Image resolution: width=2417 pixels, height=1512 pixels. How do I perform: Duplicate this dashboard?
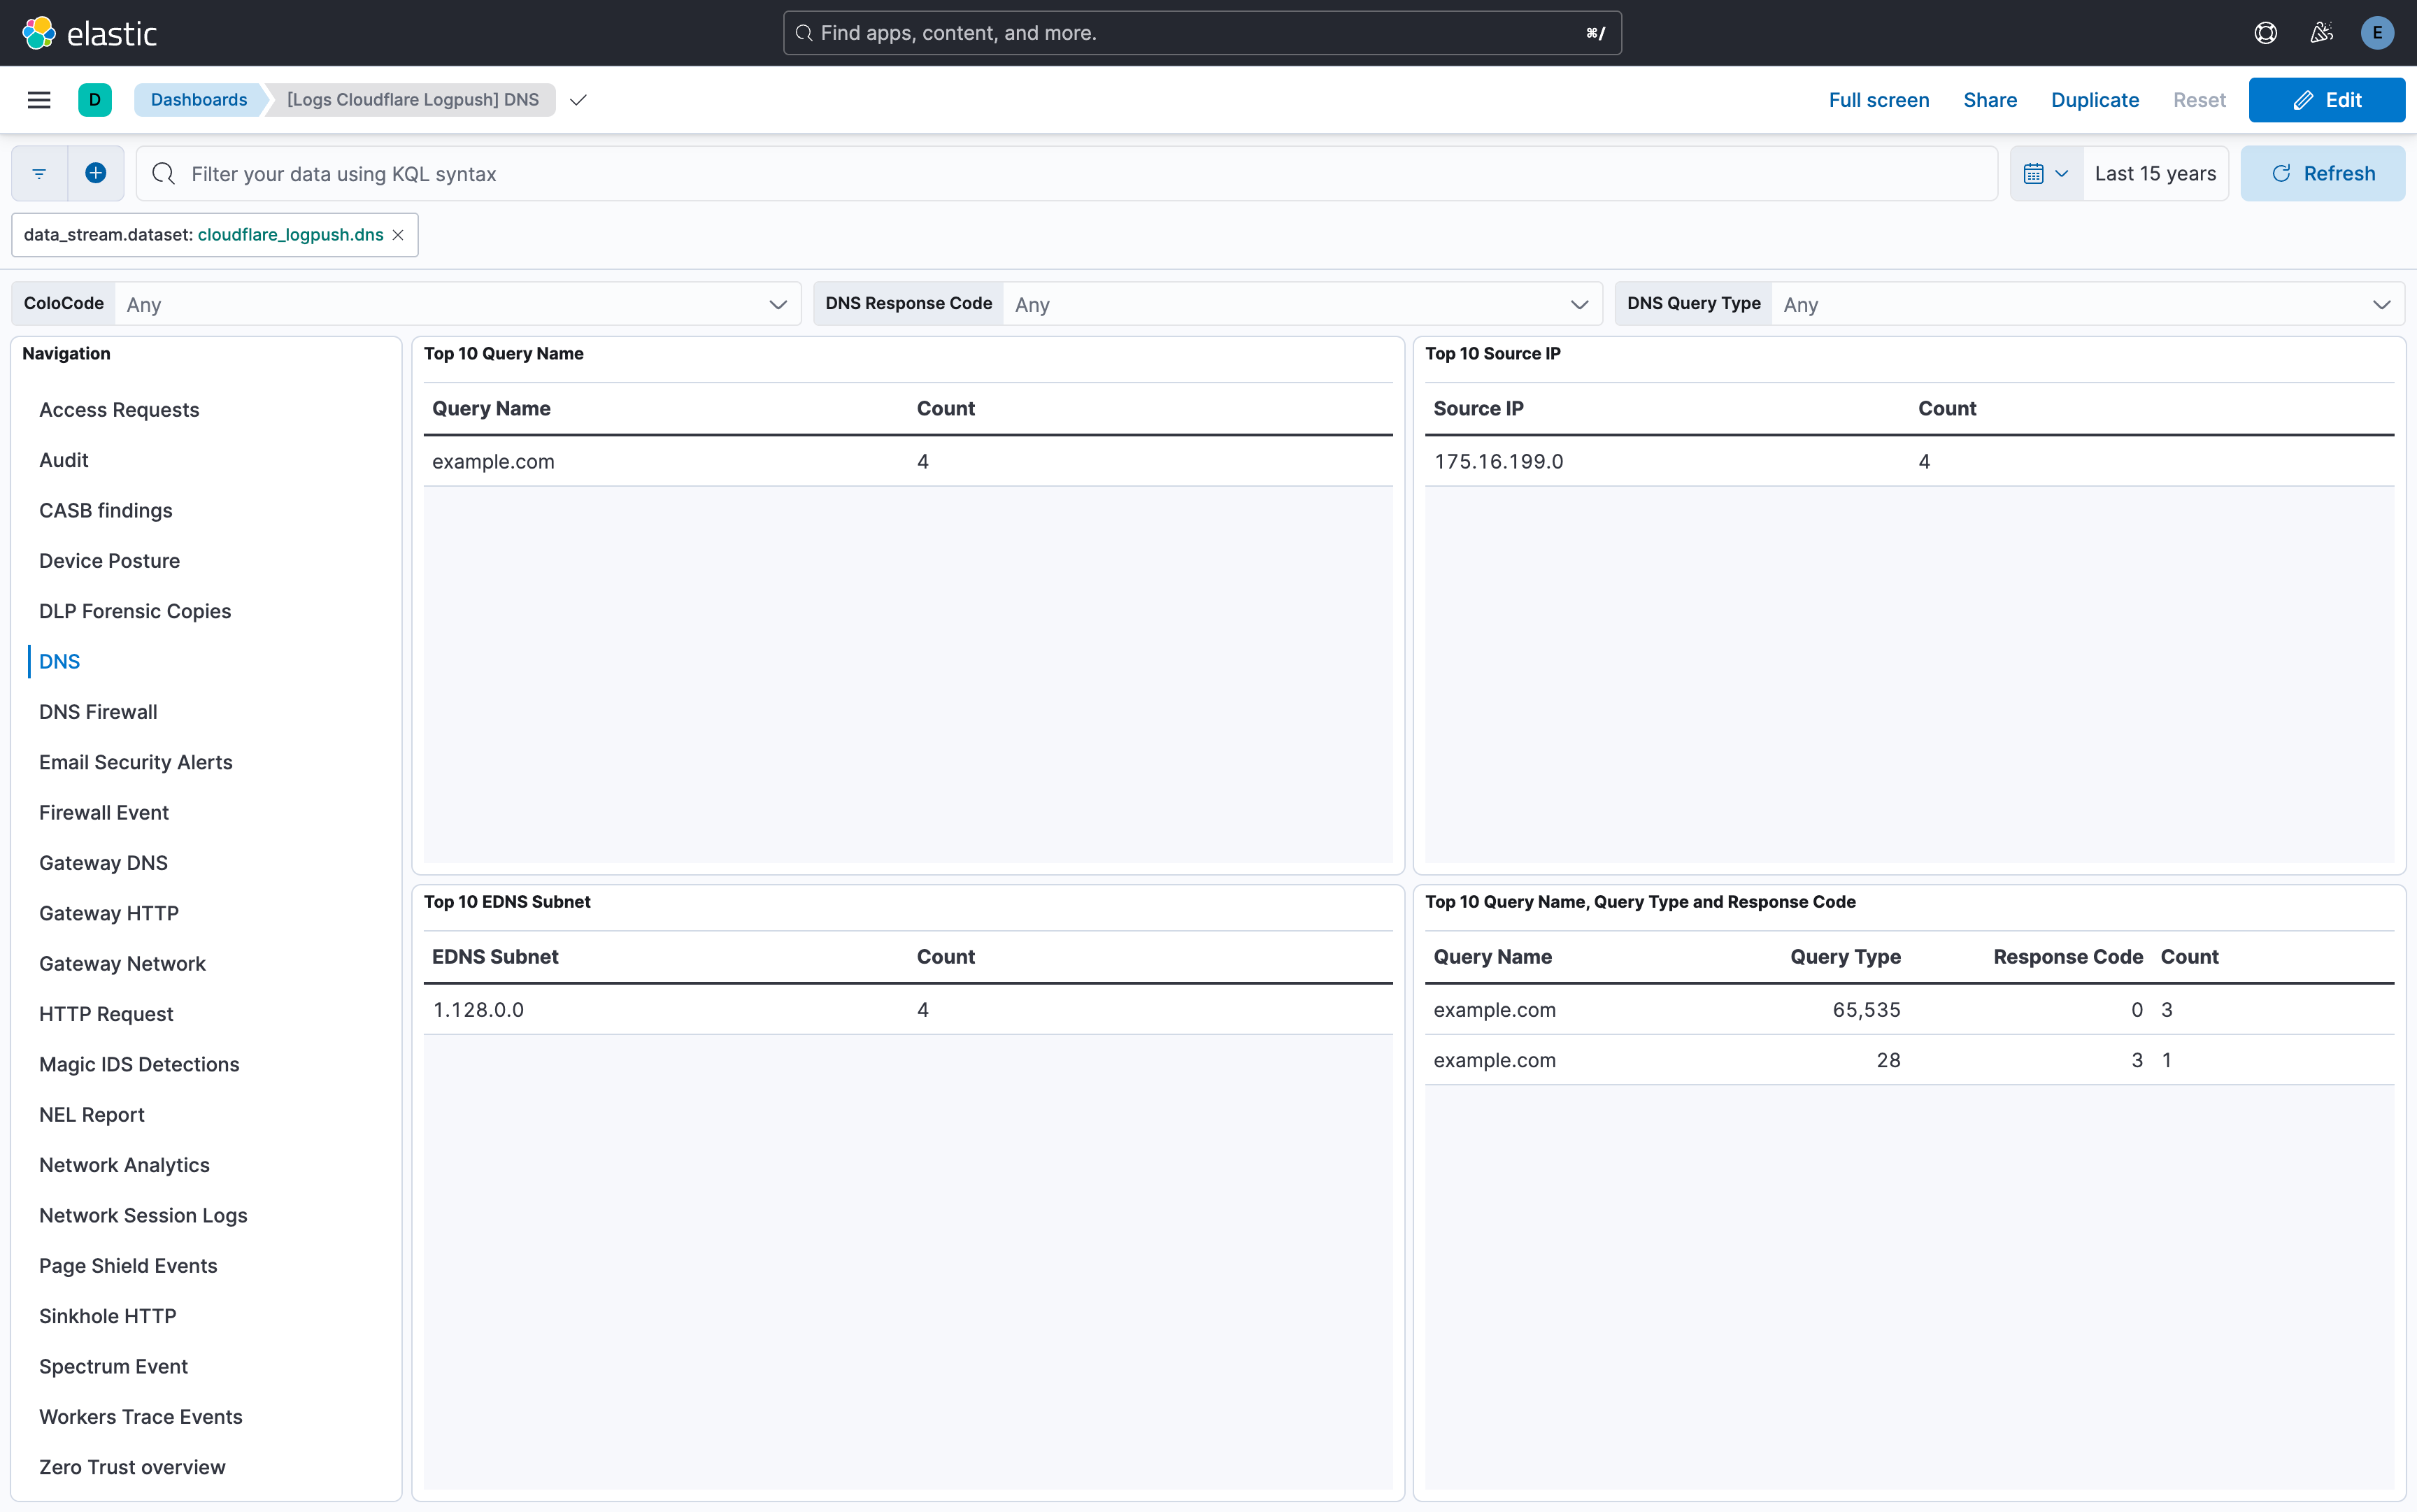click(2094, 100)
